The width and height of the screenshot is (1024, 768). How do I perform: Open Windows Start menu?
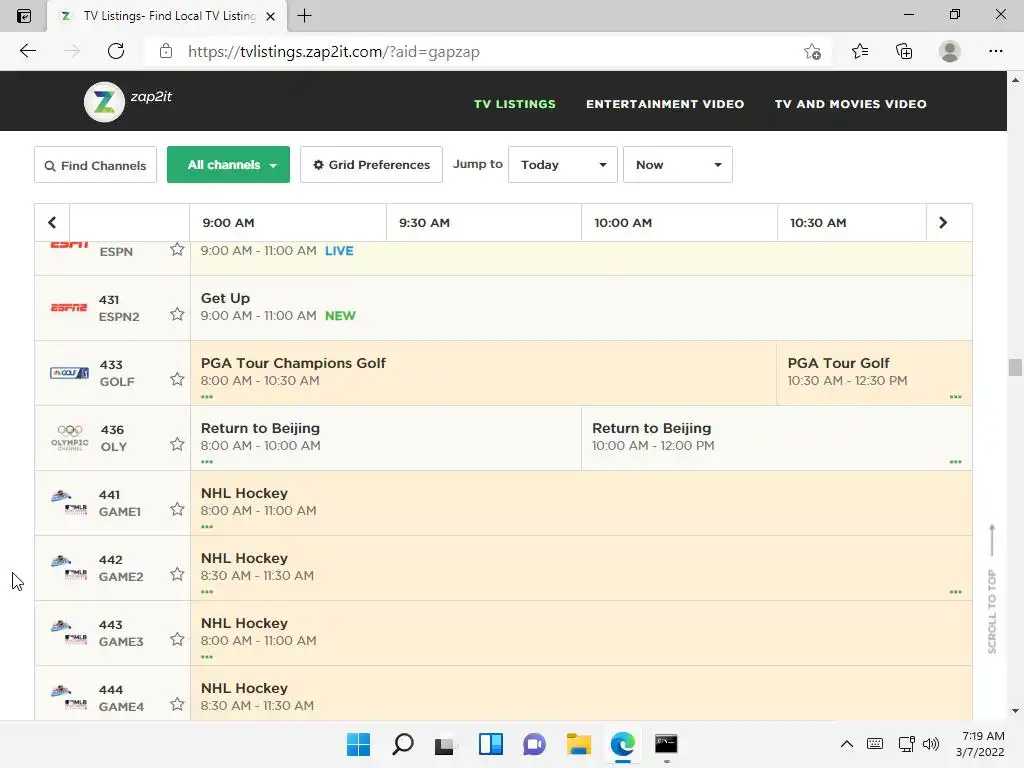click(358, 744)
